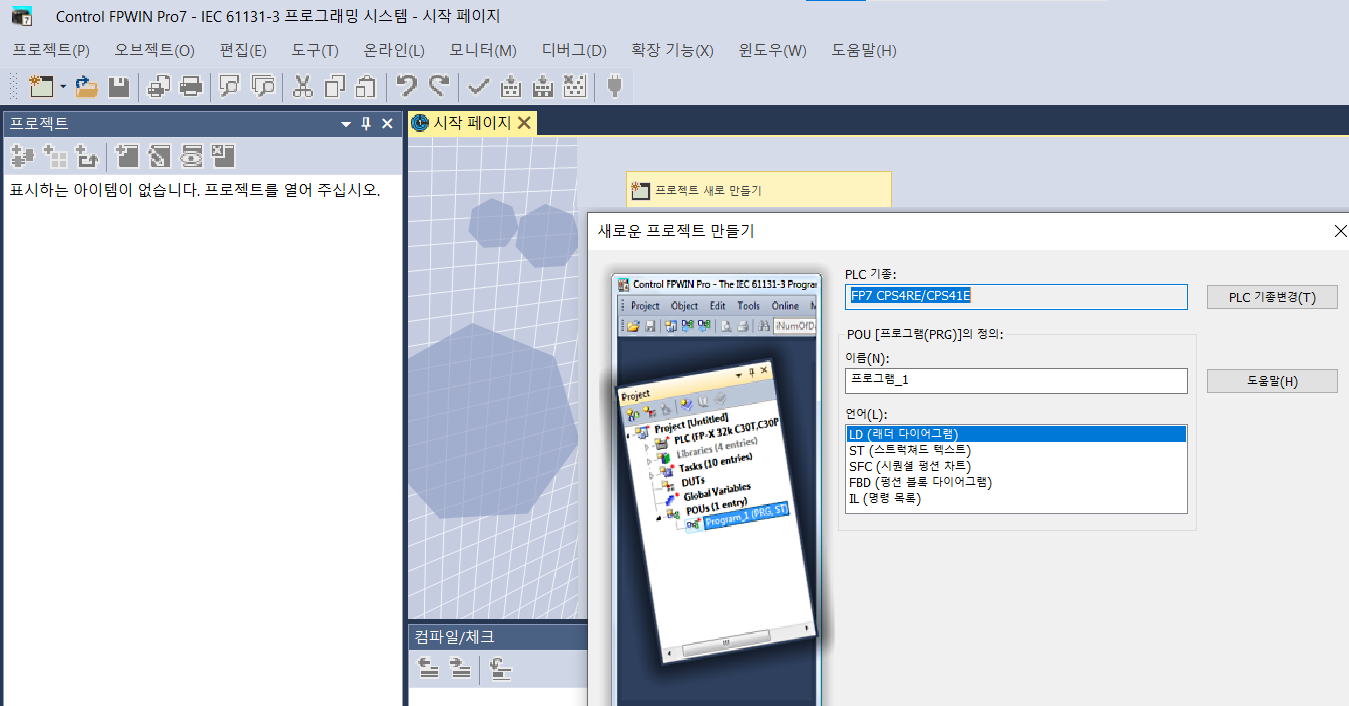The image size is (1349, 706).
Task: Click the Print icon in toolbar
Action: (191, 87)
